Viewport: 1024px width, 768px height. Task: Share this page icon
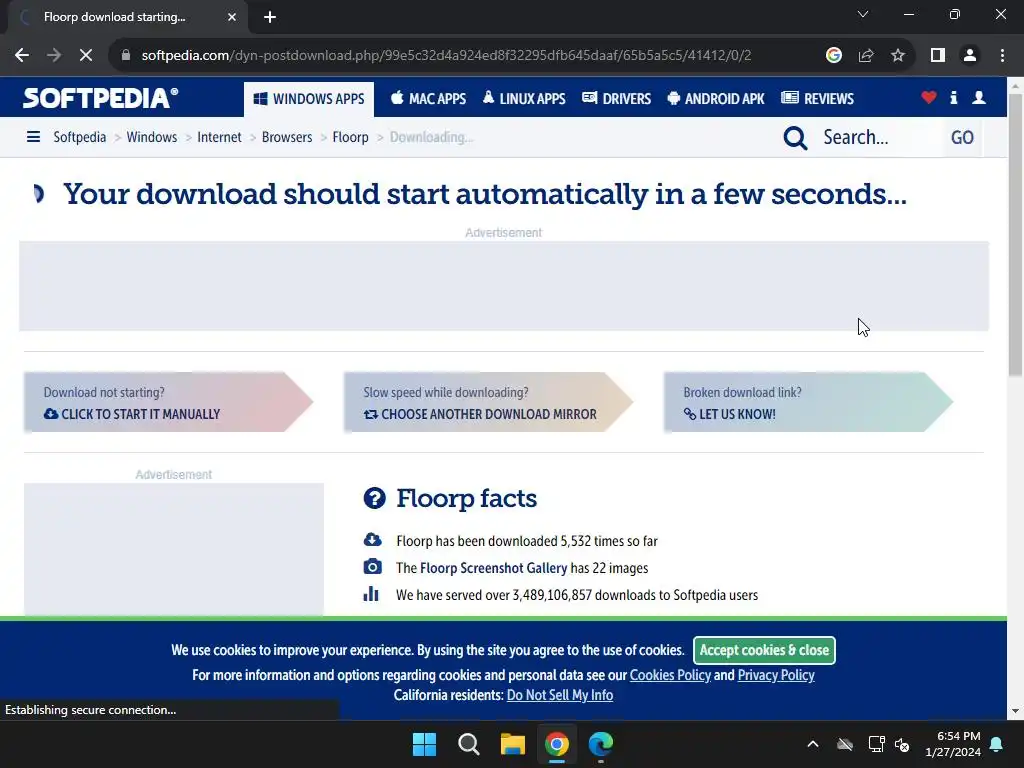click(x=866, y=56)
